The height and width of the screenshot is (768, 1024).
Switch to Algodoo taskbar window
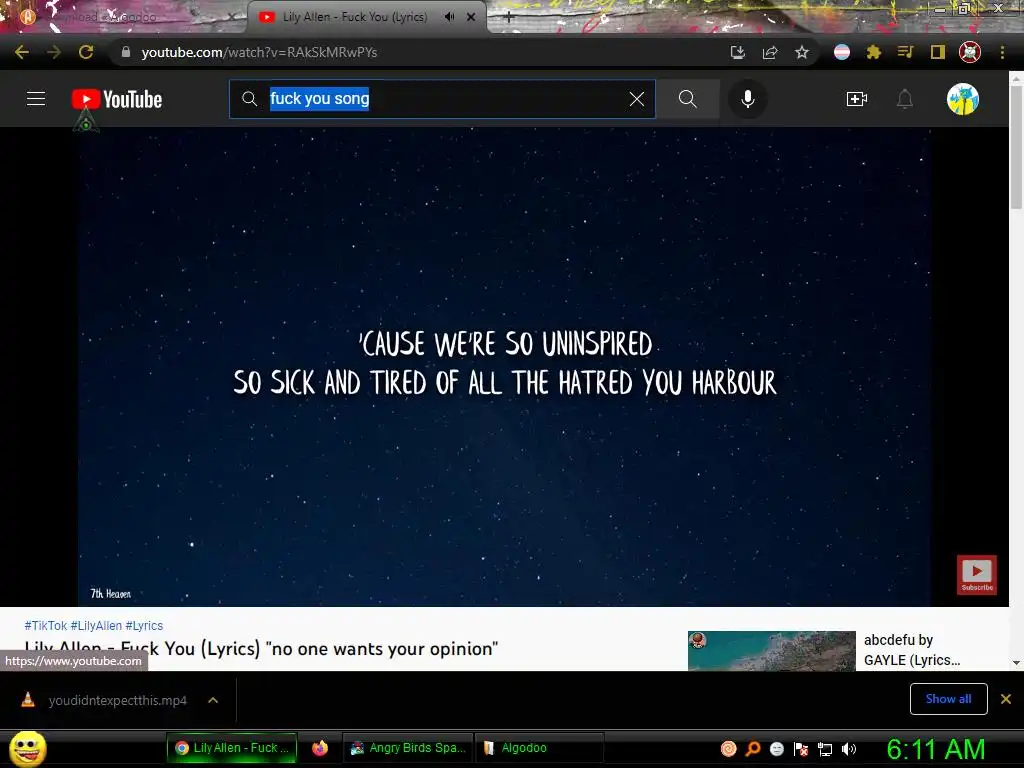click(539, 748)
